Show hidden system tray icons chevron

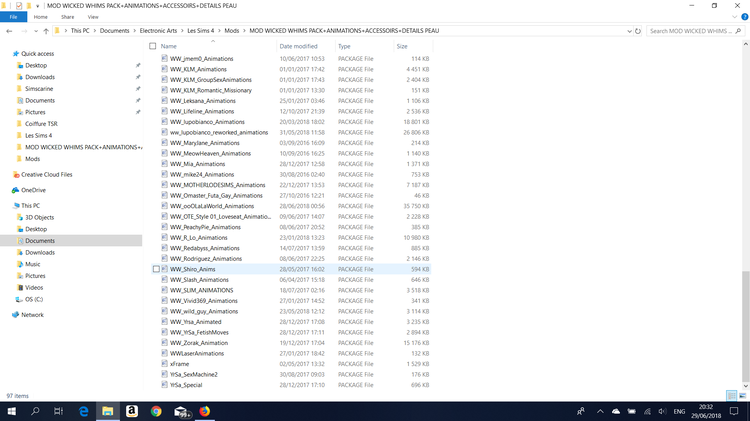coord(600,411)
